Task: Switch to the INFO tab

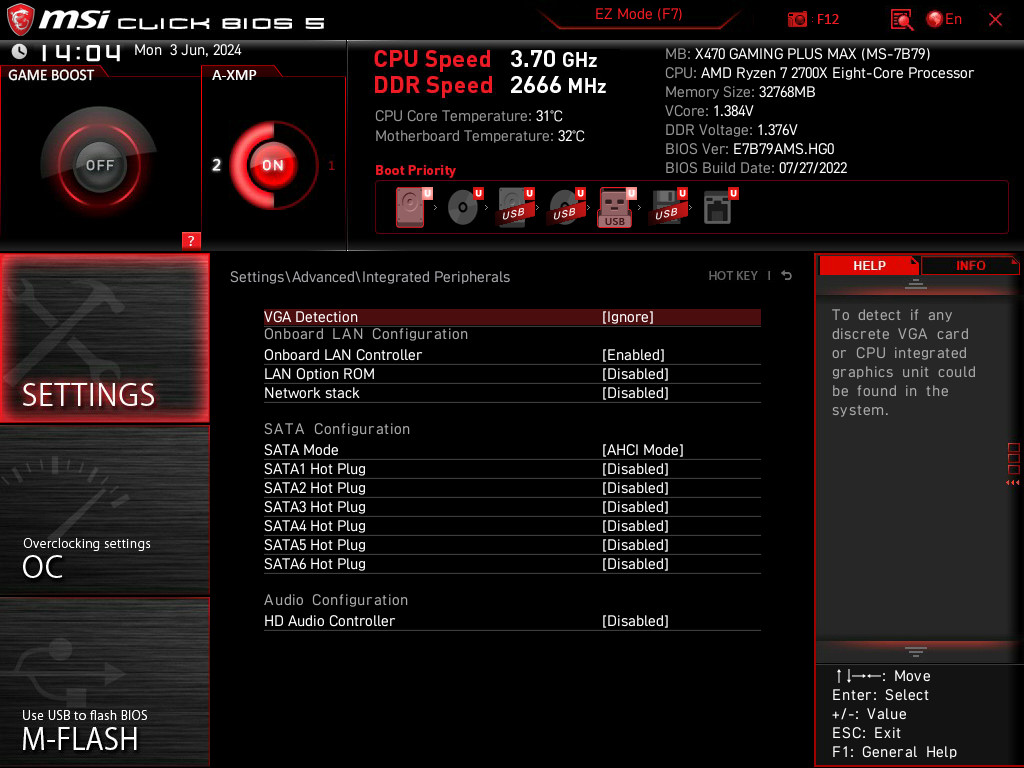Action: point(970,266)
